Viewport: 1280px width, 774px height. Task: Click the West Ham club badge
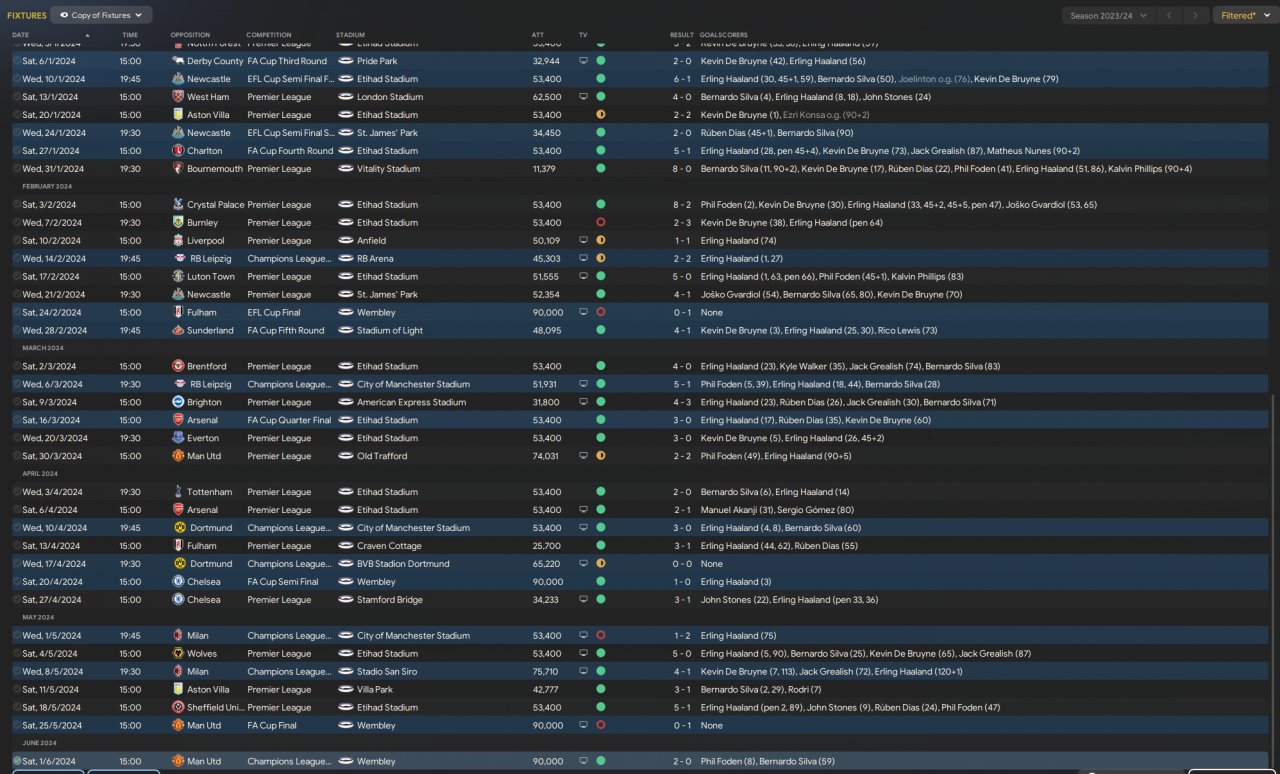pyautogui.click(x=178, y=97)
